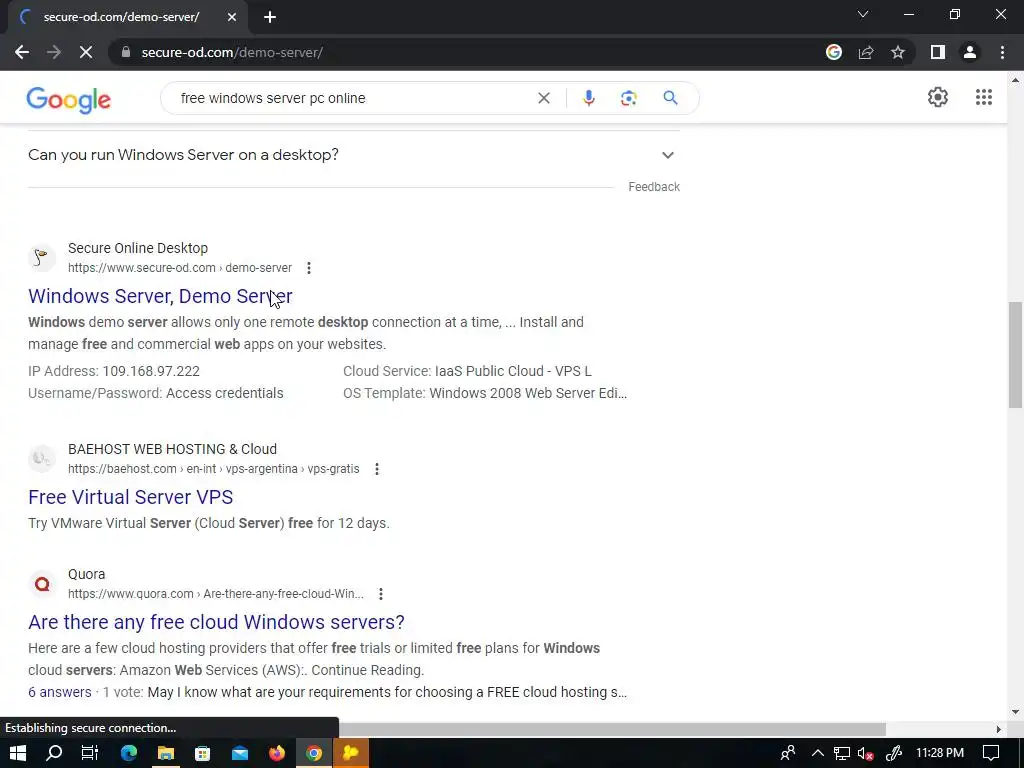The height and width of the screenshot is (768, 1024).
Task: Click the '6 answers' link
Action: tap(59, 692)
